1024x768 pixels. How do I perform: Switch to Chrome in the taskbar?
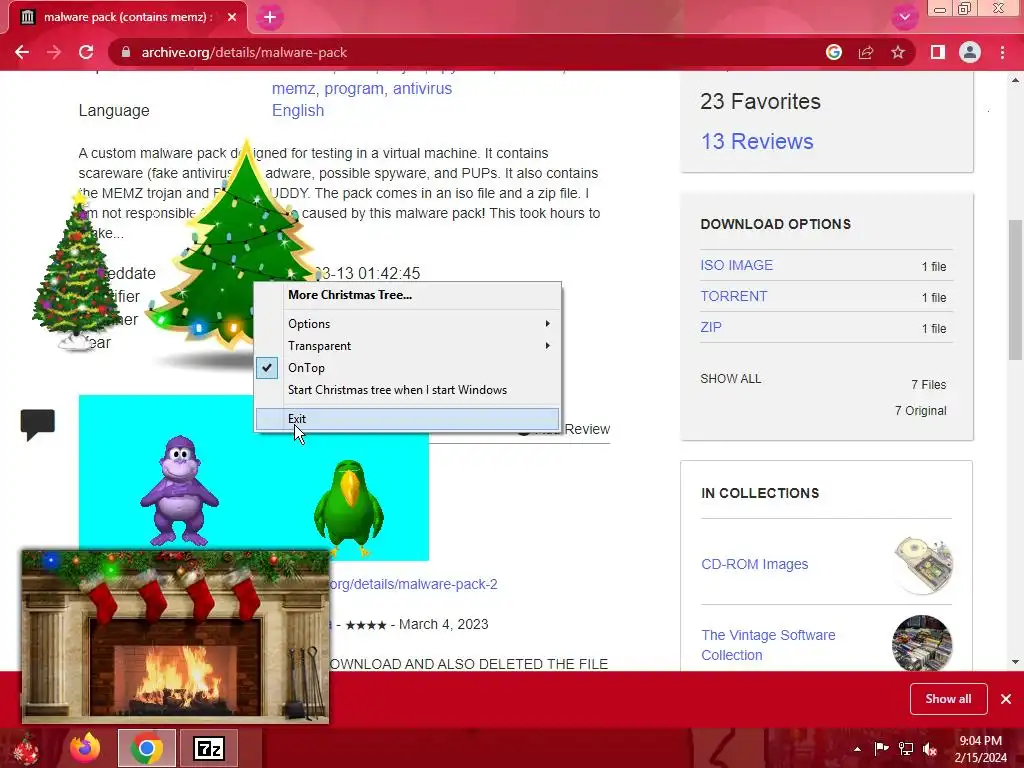click(x=147, y=748)
